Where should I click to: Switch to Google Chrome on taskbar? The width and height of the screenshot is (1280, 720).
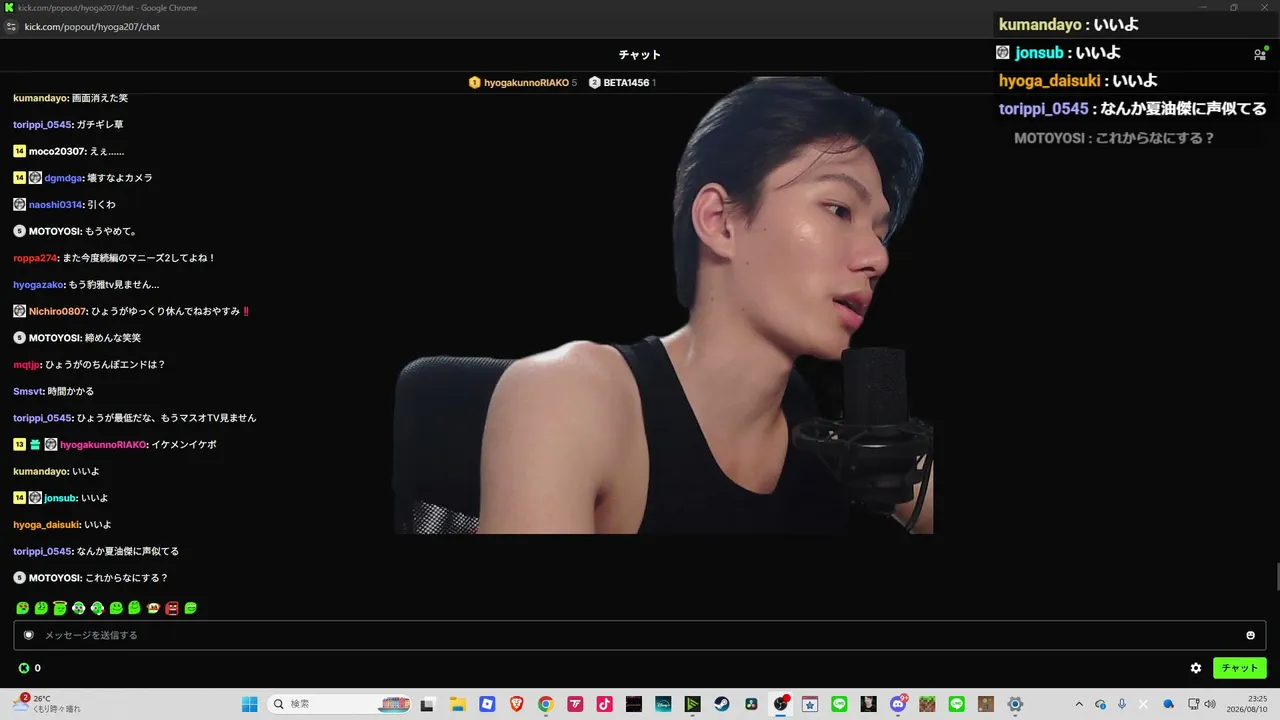click(545, 704)
